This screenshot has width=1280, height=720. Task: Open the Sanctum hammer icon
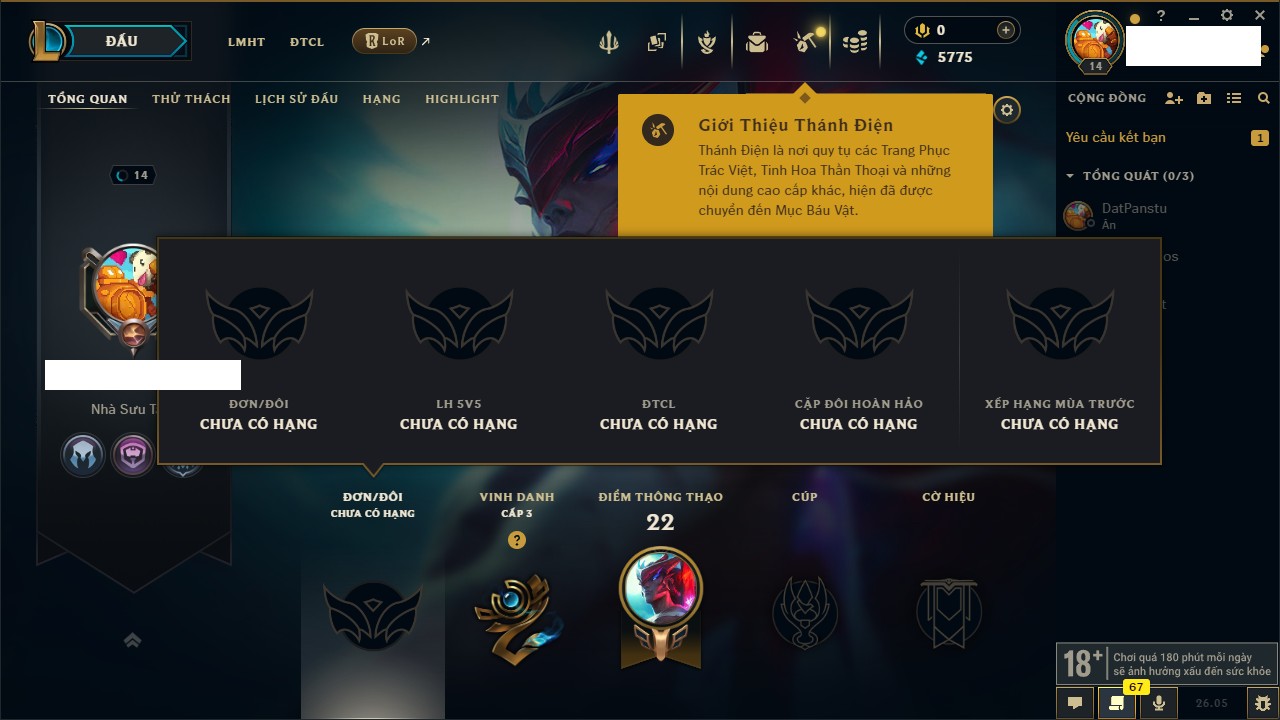click(x=806, y=41)
